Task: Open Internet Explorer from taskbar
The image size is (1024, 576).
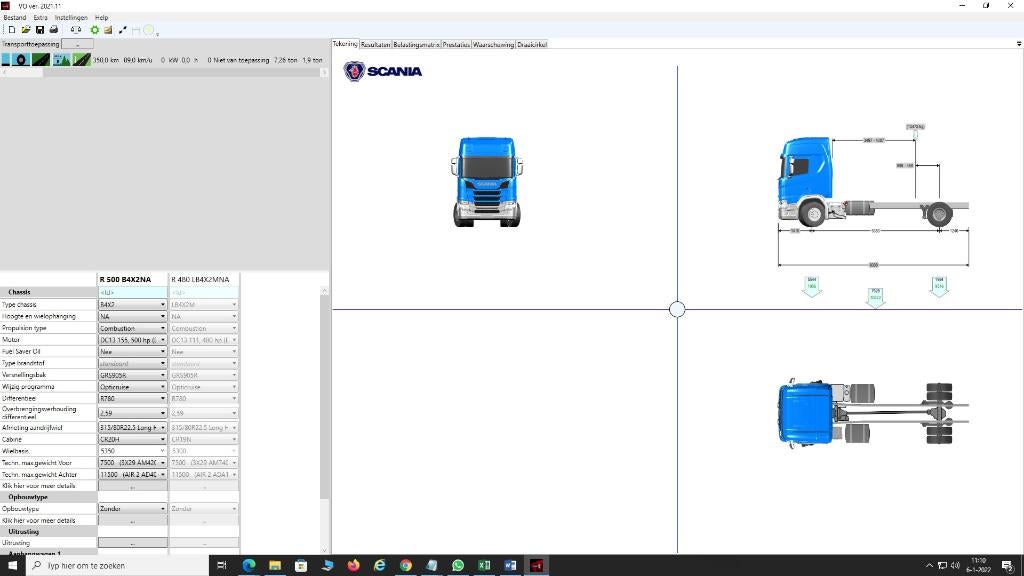Action: 379,566
